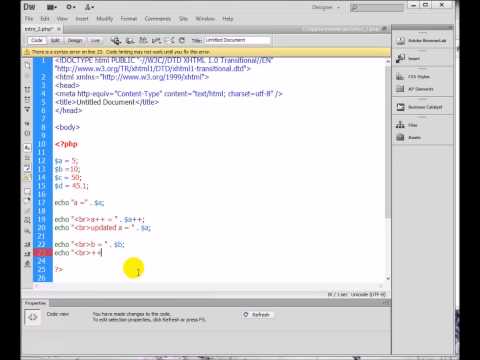Open the Adobe BrowserLab panel
The height and width of the screenshot is (360, 480).
(422, 41)
